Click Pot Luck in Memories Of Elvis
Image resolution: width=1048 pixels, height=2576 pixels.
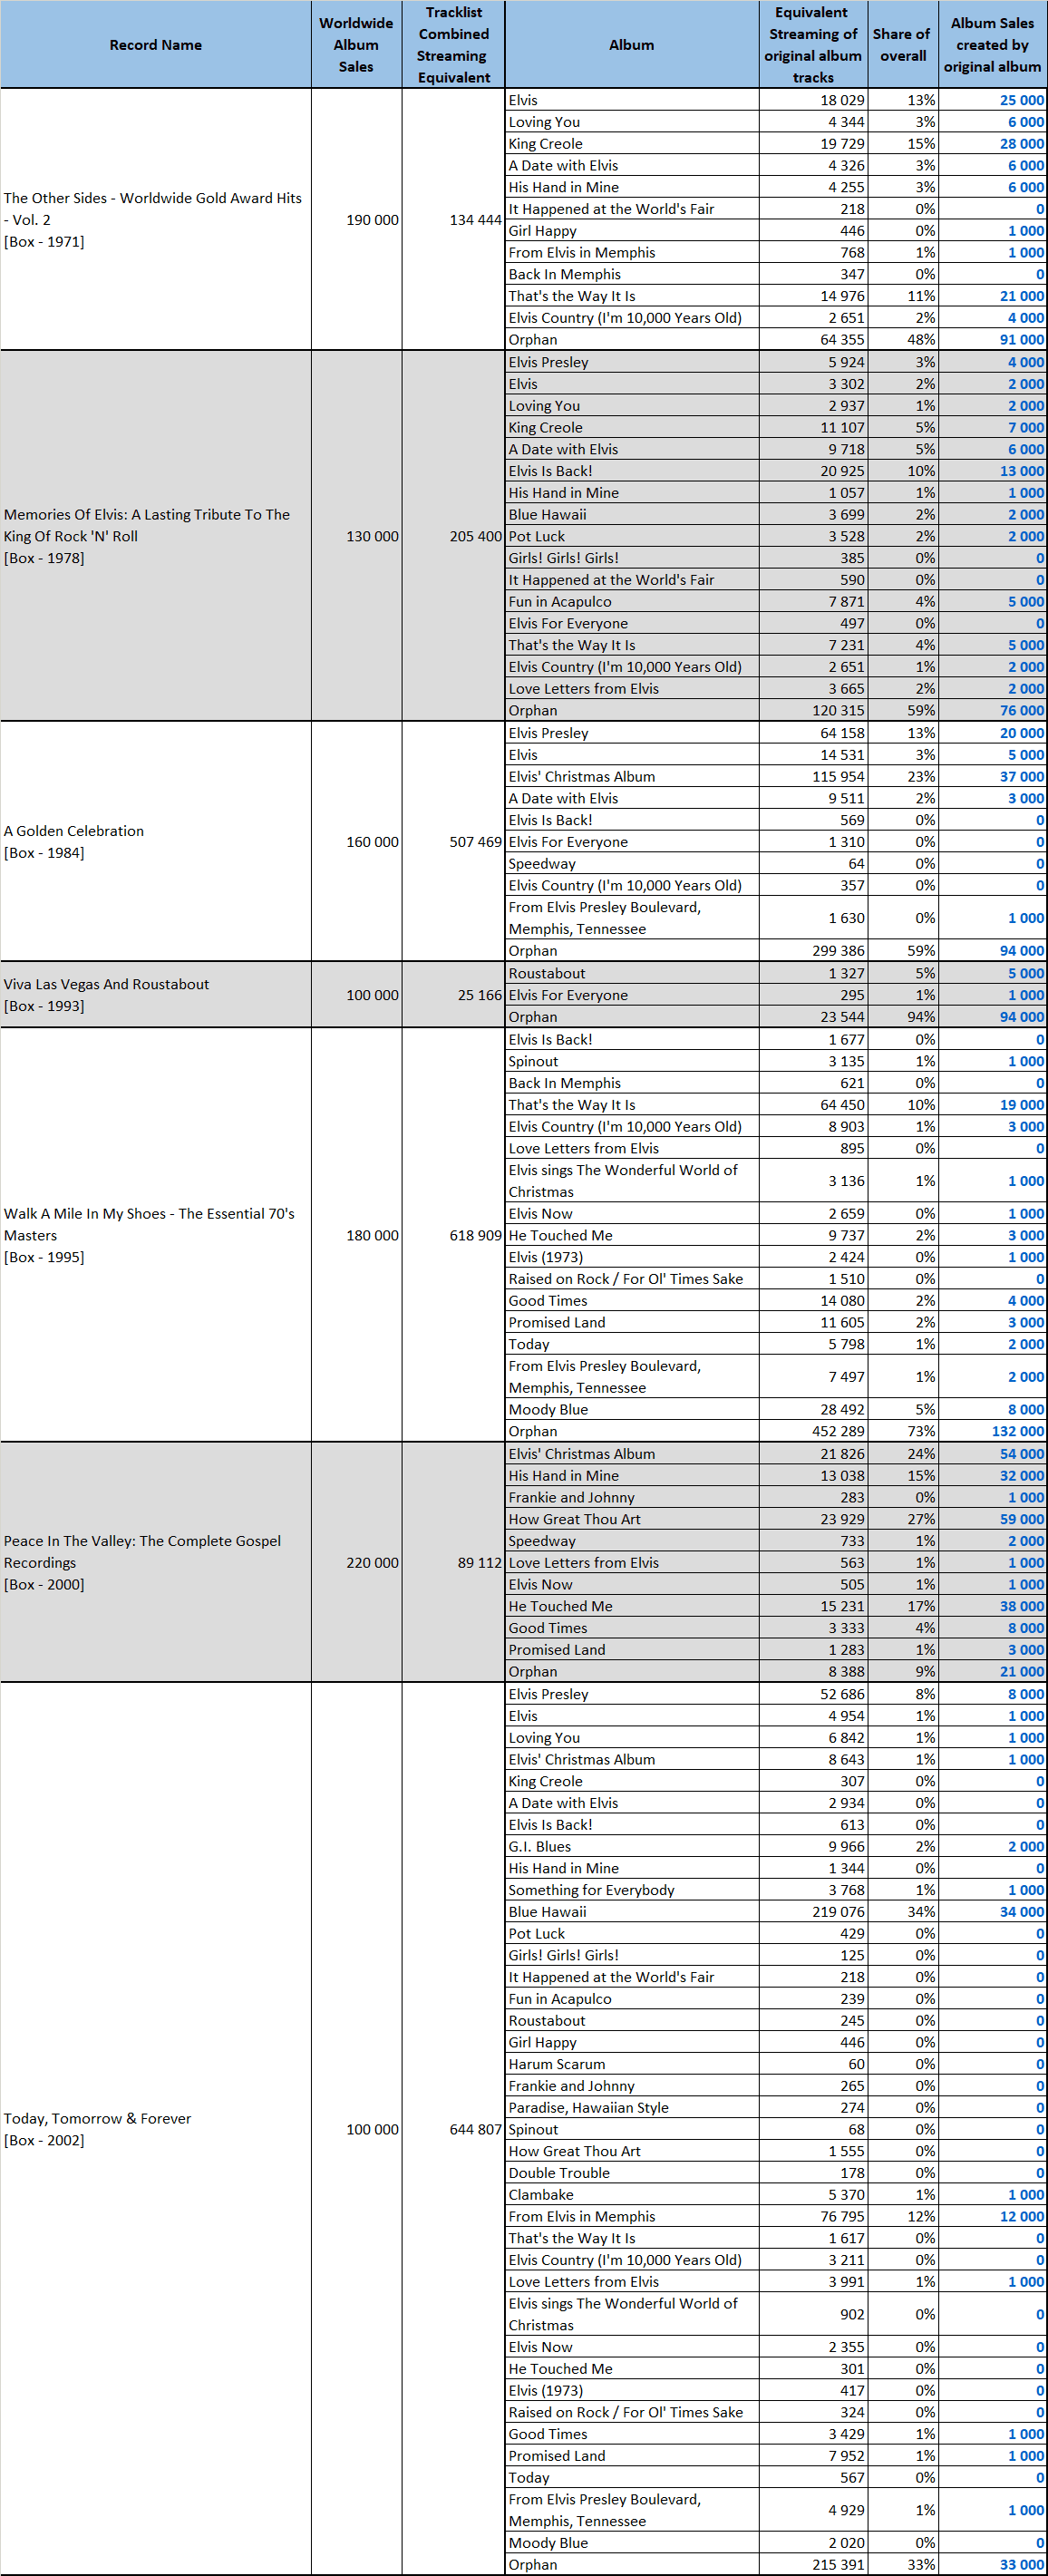[x=631, y=536]
